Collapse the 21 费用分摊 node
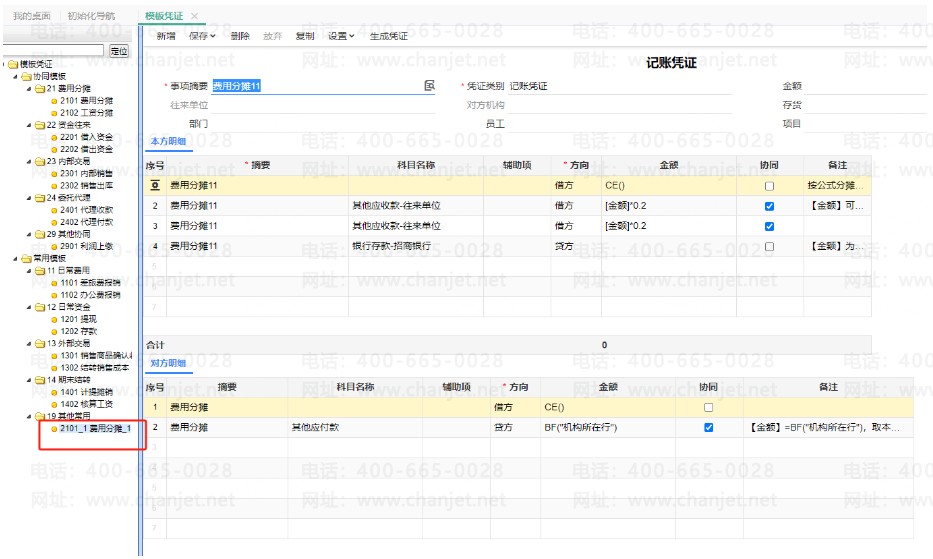Viewport: 933px width, 559px height. [29, 89]
